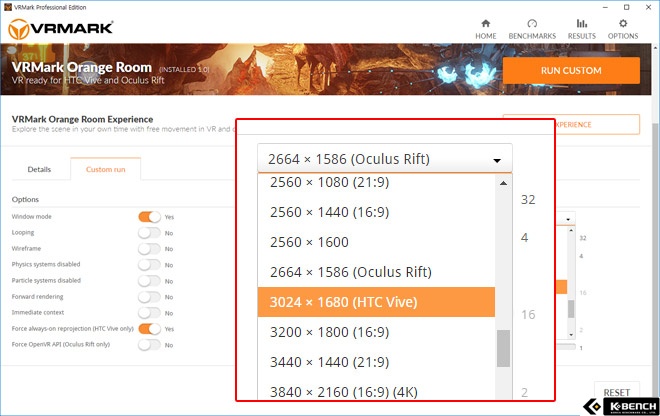Select 3840 × 2160 (16:9) (4K) option

pyautogui.click(x=376, y=392)
